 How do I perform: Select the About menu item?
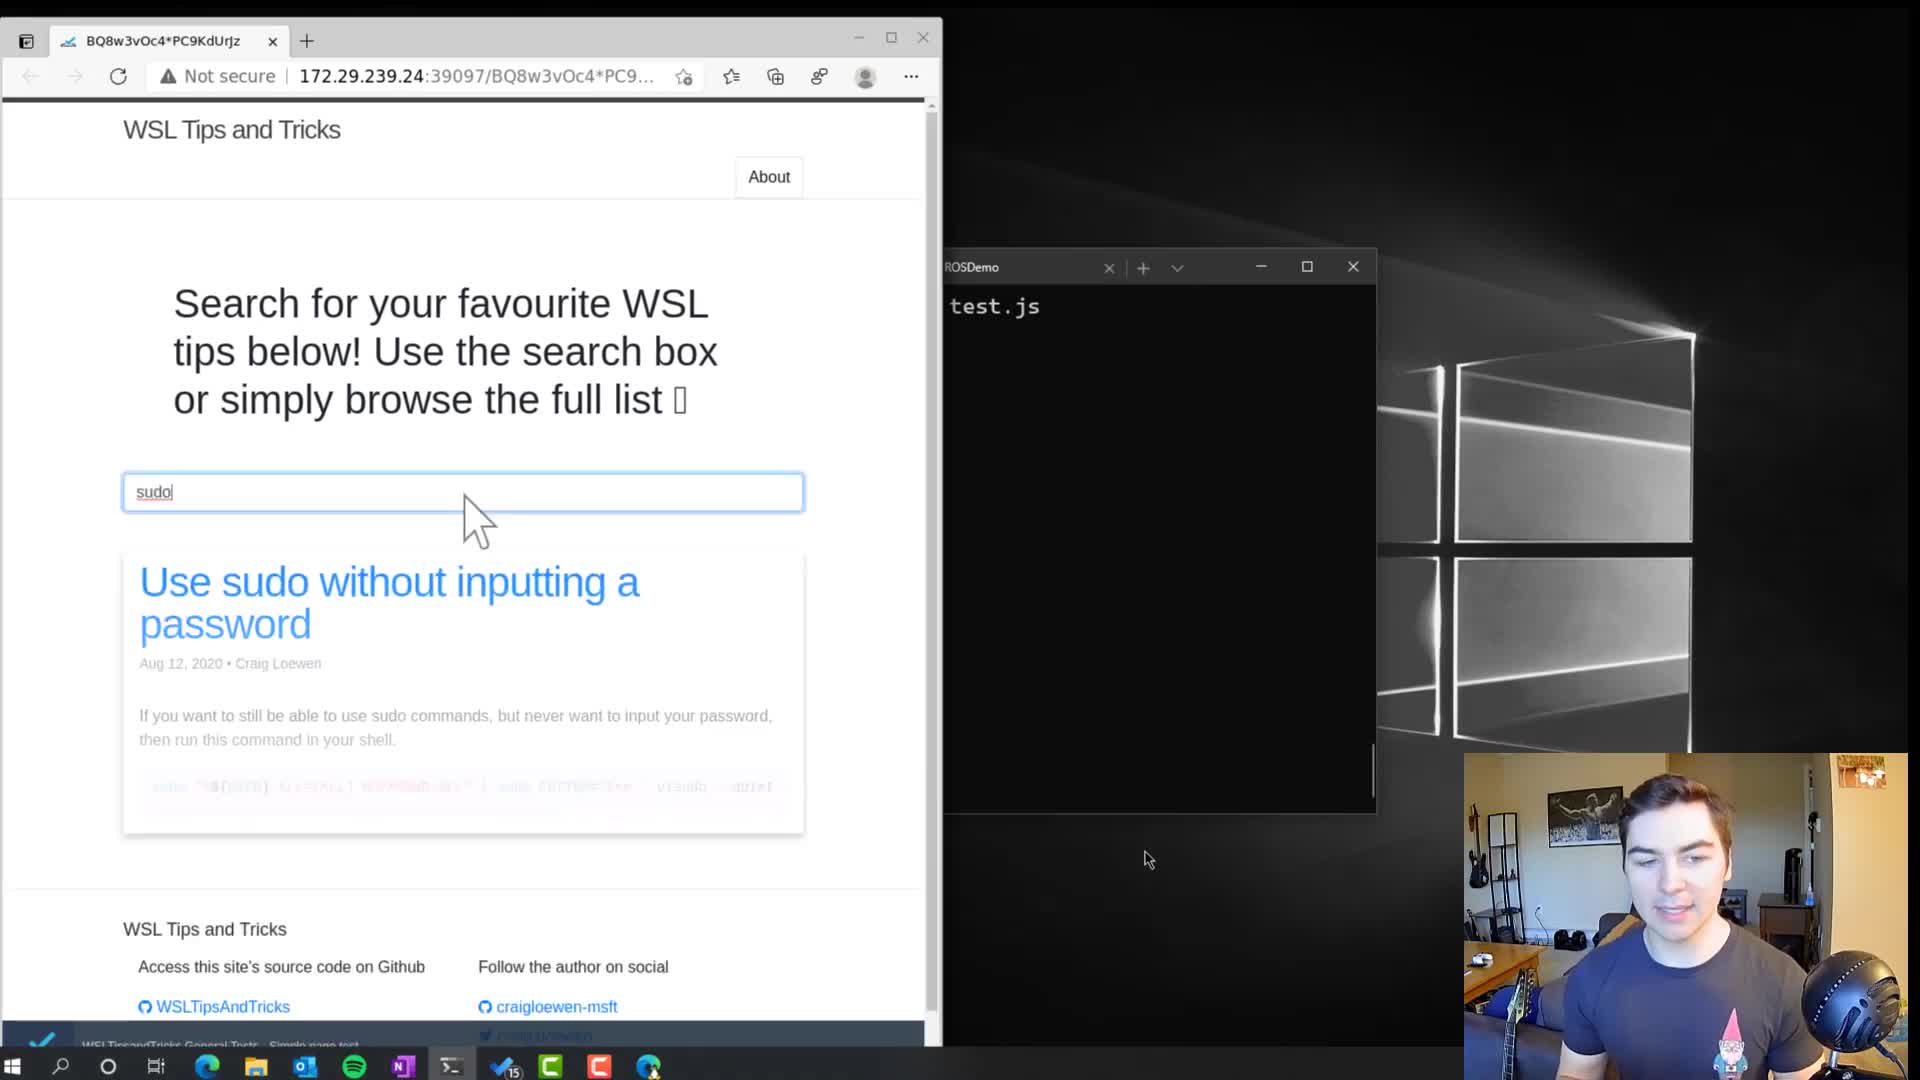768,176
